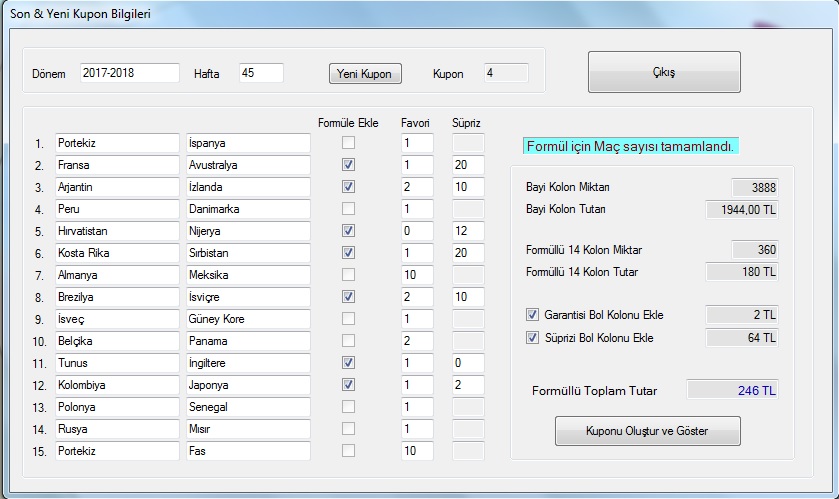Click the Bayi Kolon Tutarı value 1944,00 TL
This screenshot has height=499, width=839.
click(x=742, y=210)
